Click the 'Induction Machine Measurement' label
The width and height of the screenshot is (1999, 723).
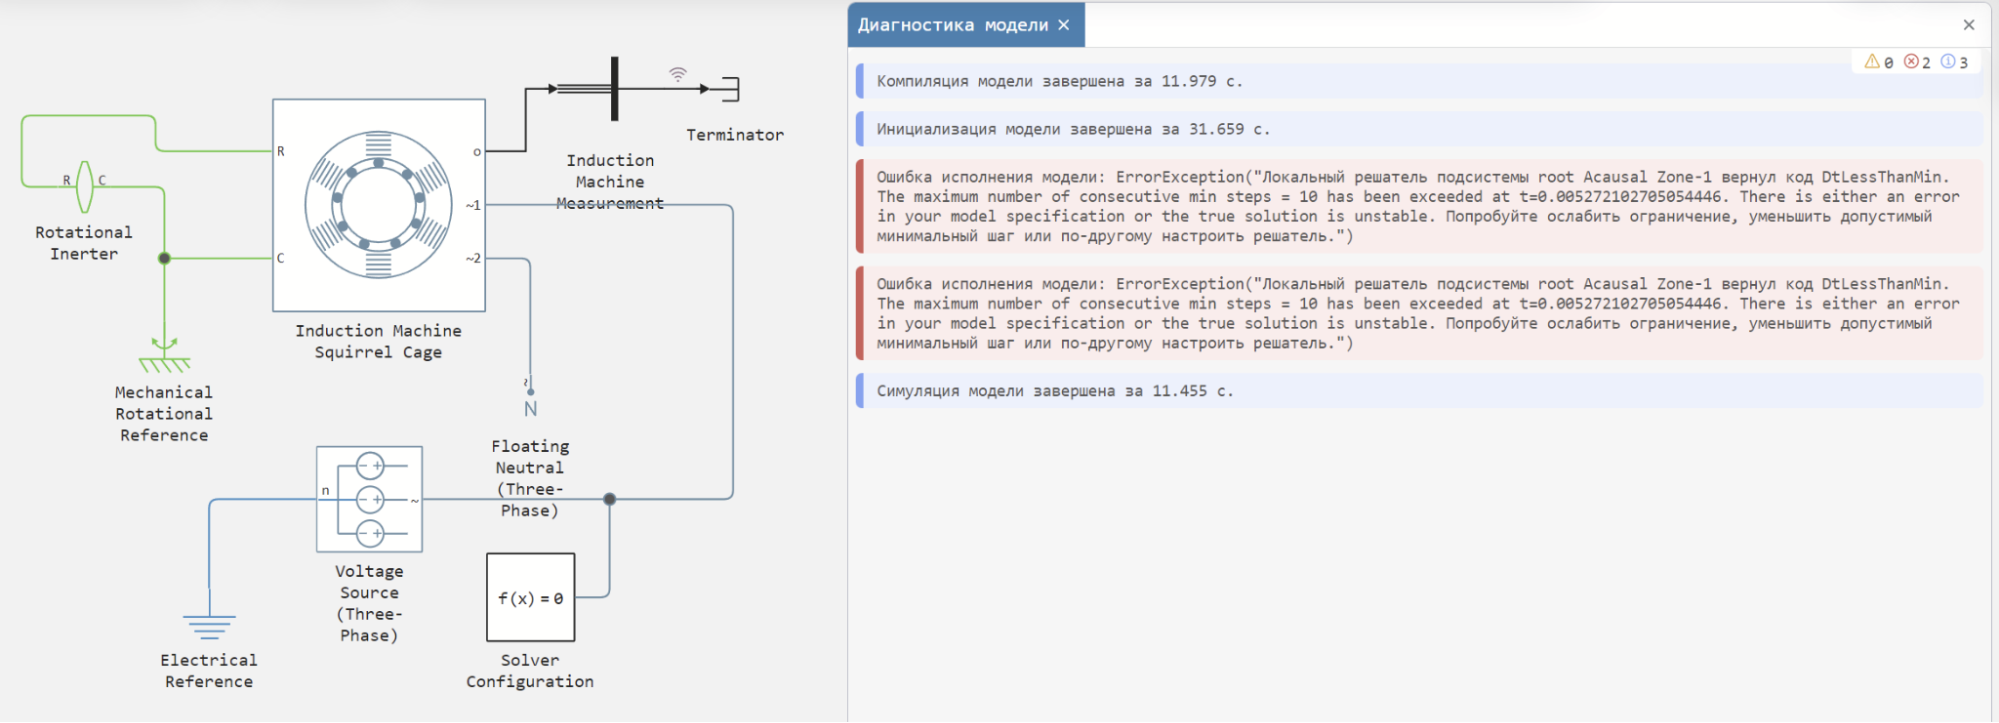(610, 182)
